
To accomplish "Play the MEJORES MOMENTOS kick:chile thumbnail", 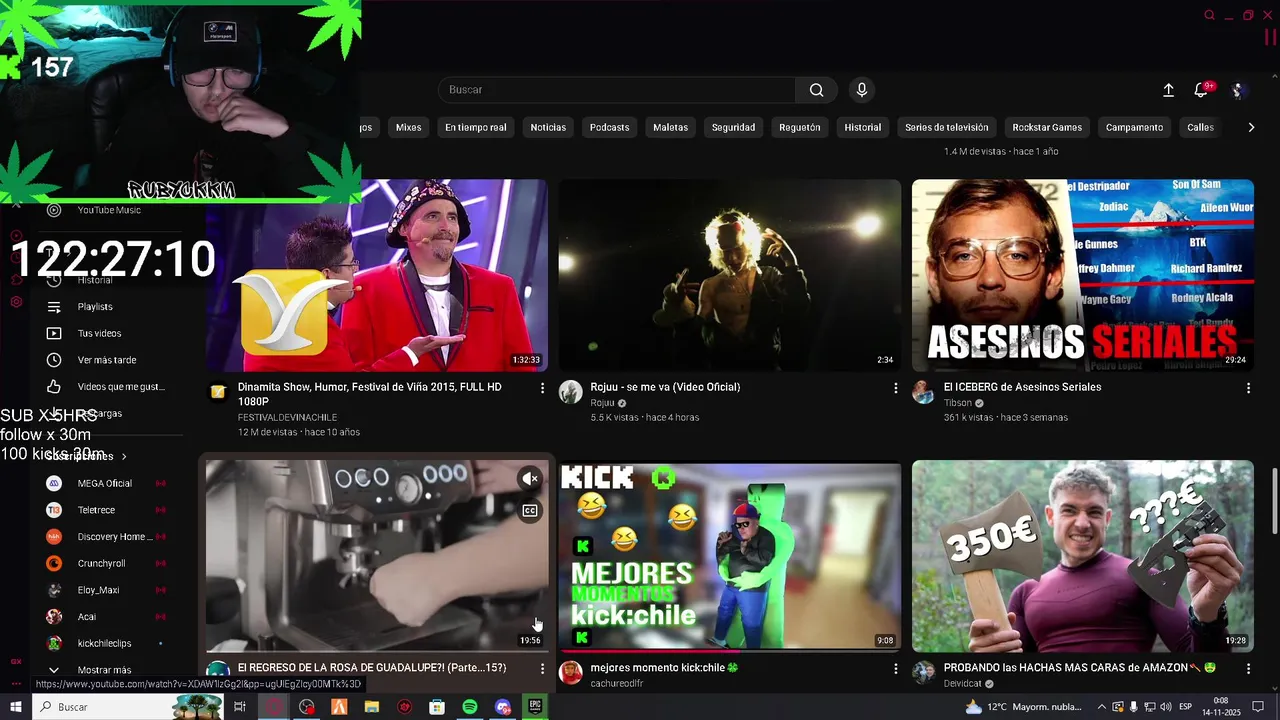I will (730, 556).
